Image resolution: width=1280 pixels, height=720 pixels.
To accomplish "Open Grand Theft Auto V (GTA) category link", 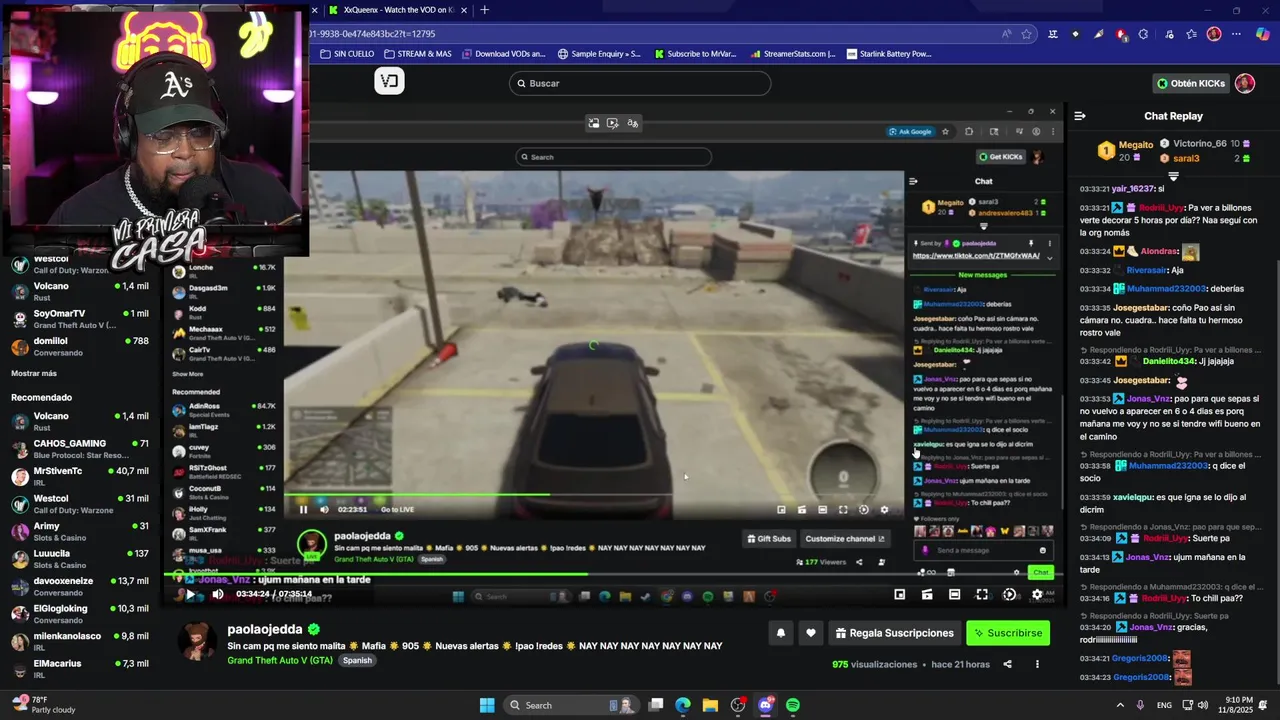I will pos(280,661).
